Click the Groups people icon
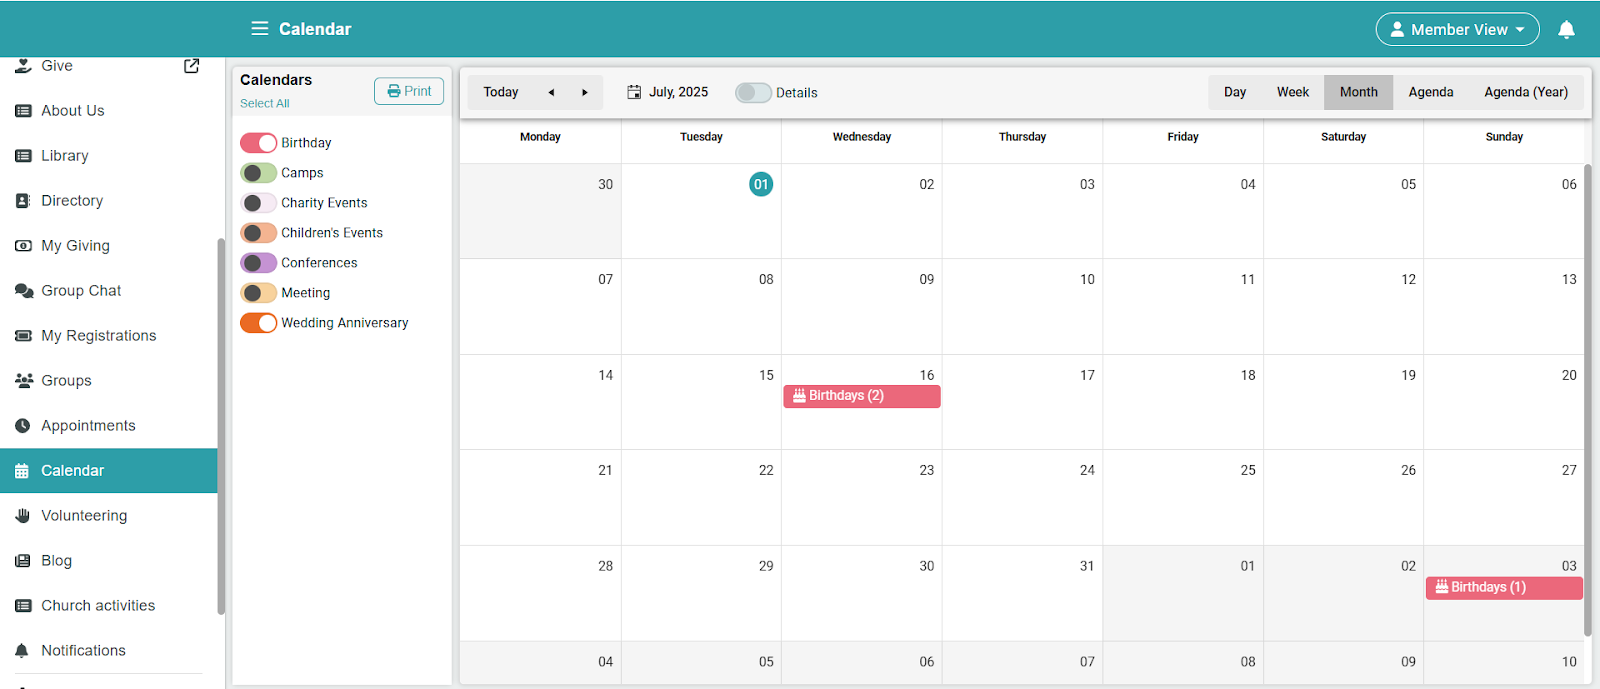 24,381
